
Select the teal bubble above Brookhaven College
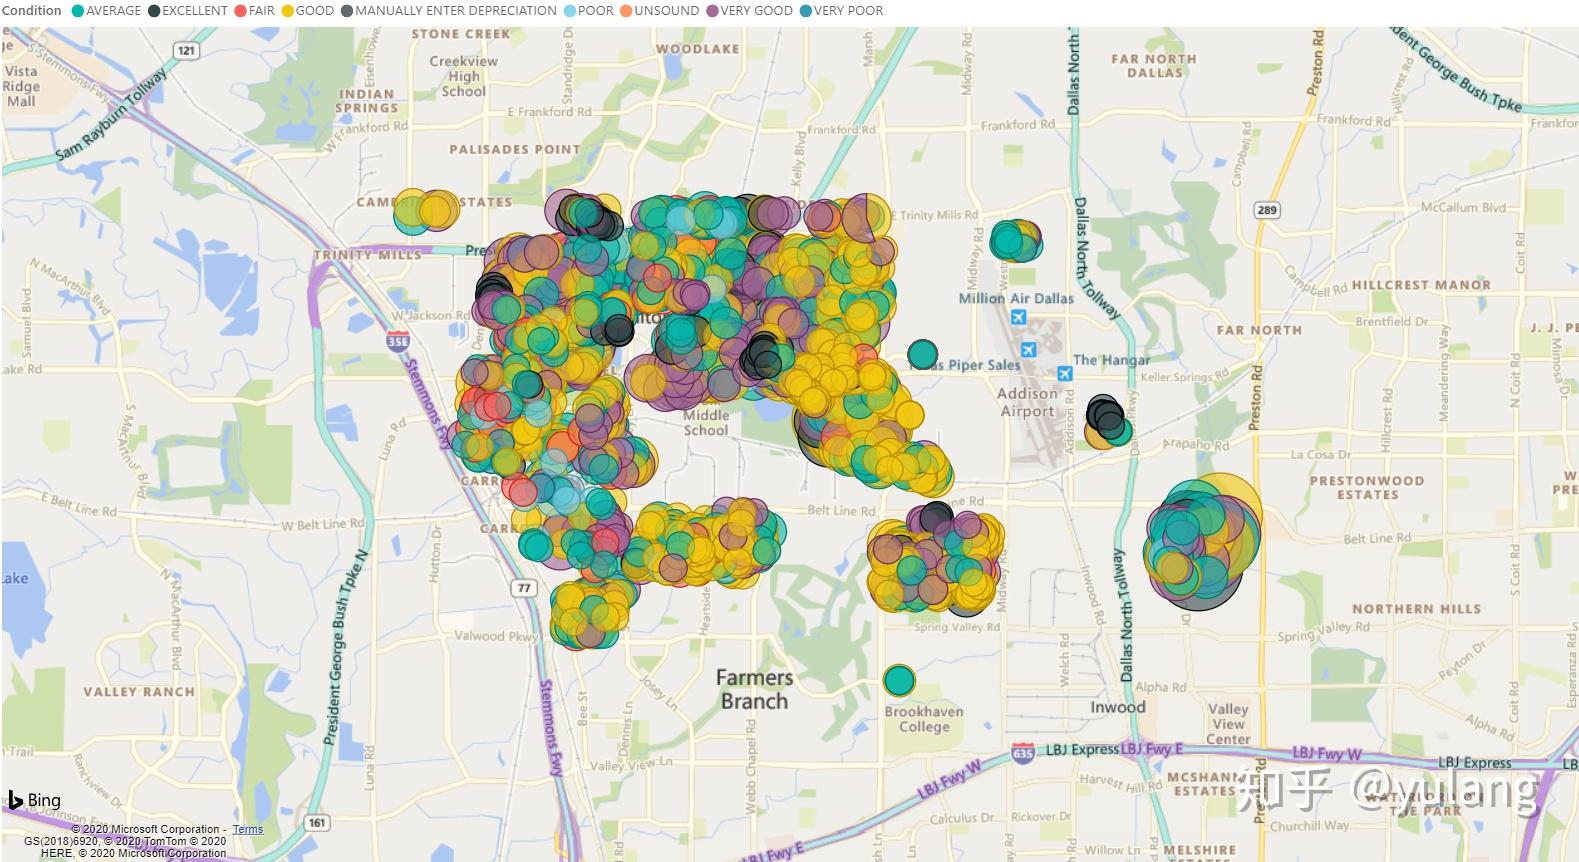click(899, 681)
